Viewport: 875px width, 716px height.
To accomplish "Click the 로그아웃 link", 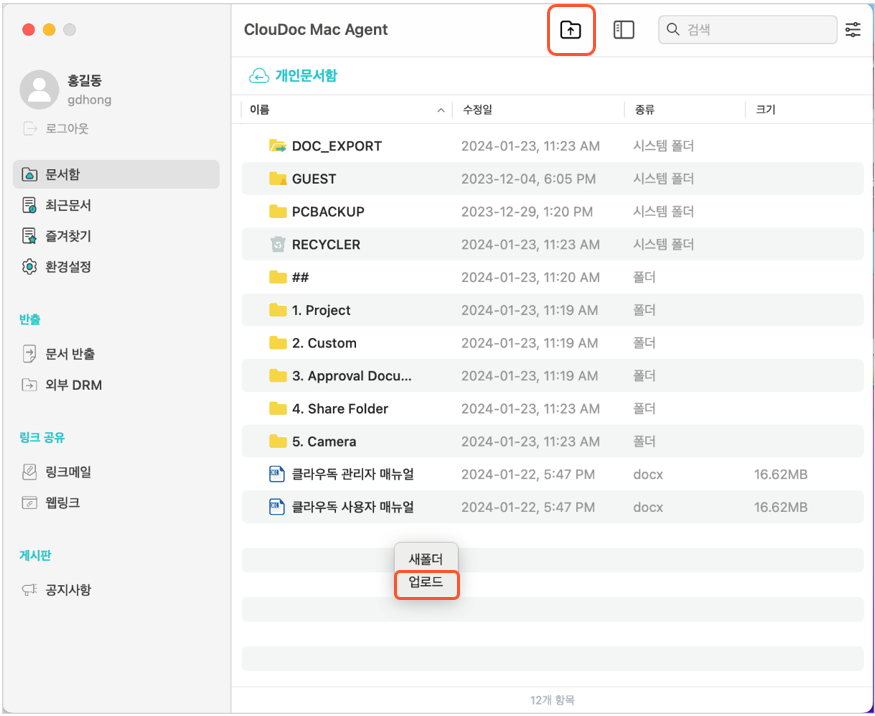I will click(x=67, y=129).
